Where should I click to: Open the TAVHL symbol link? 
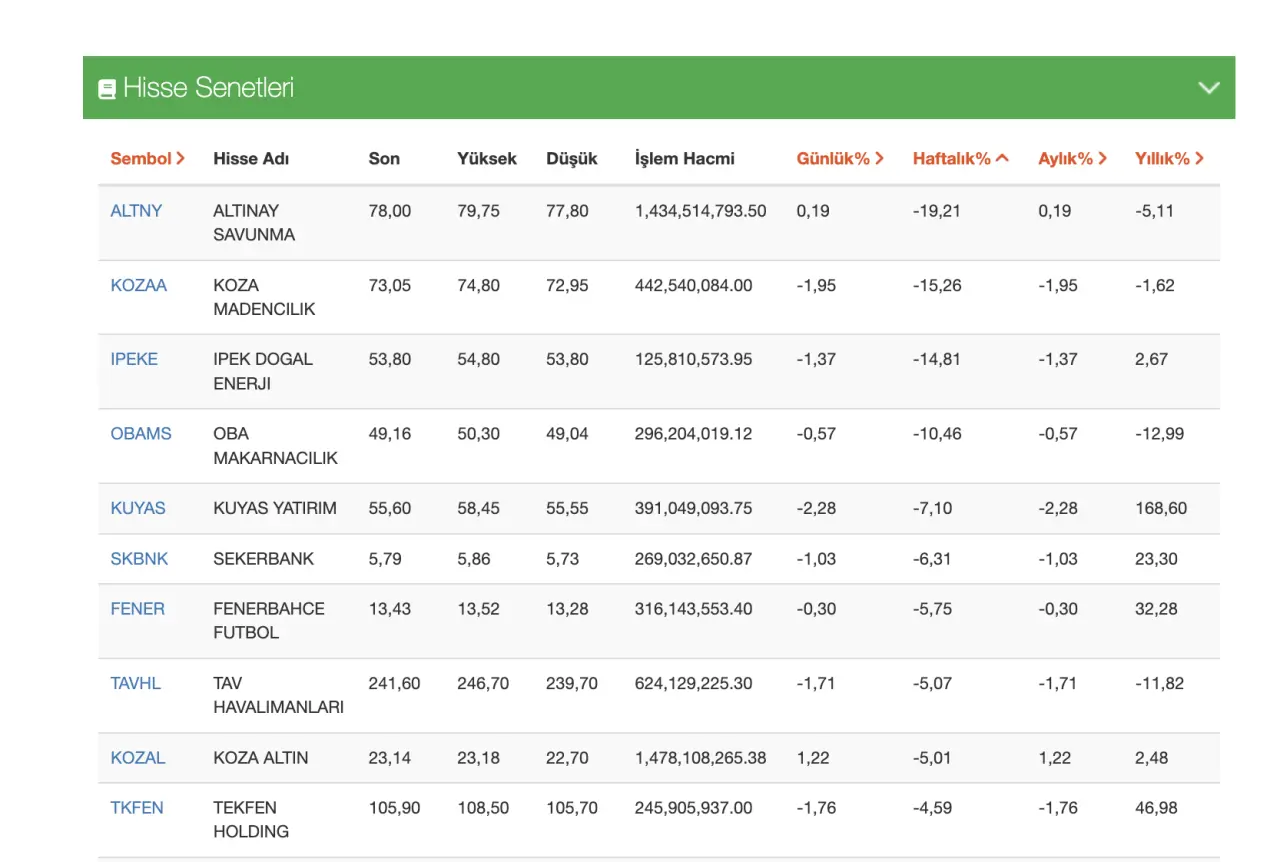136,684
